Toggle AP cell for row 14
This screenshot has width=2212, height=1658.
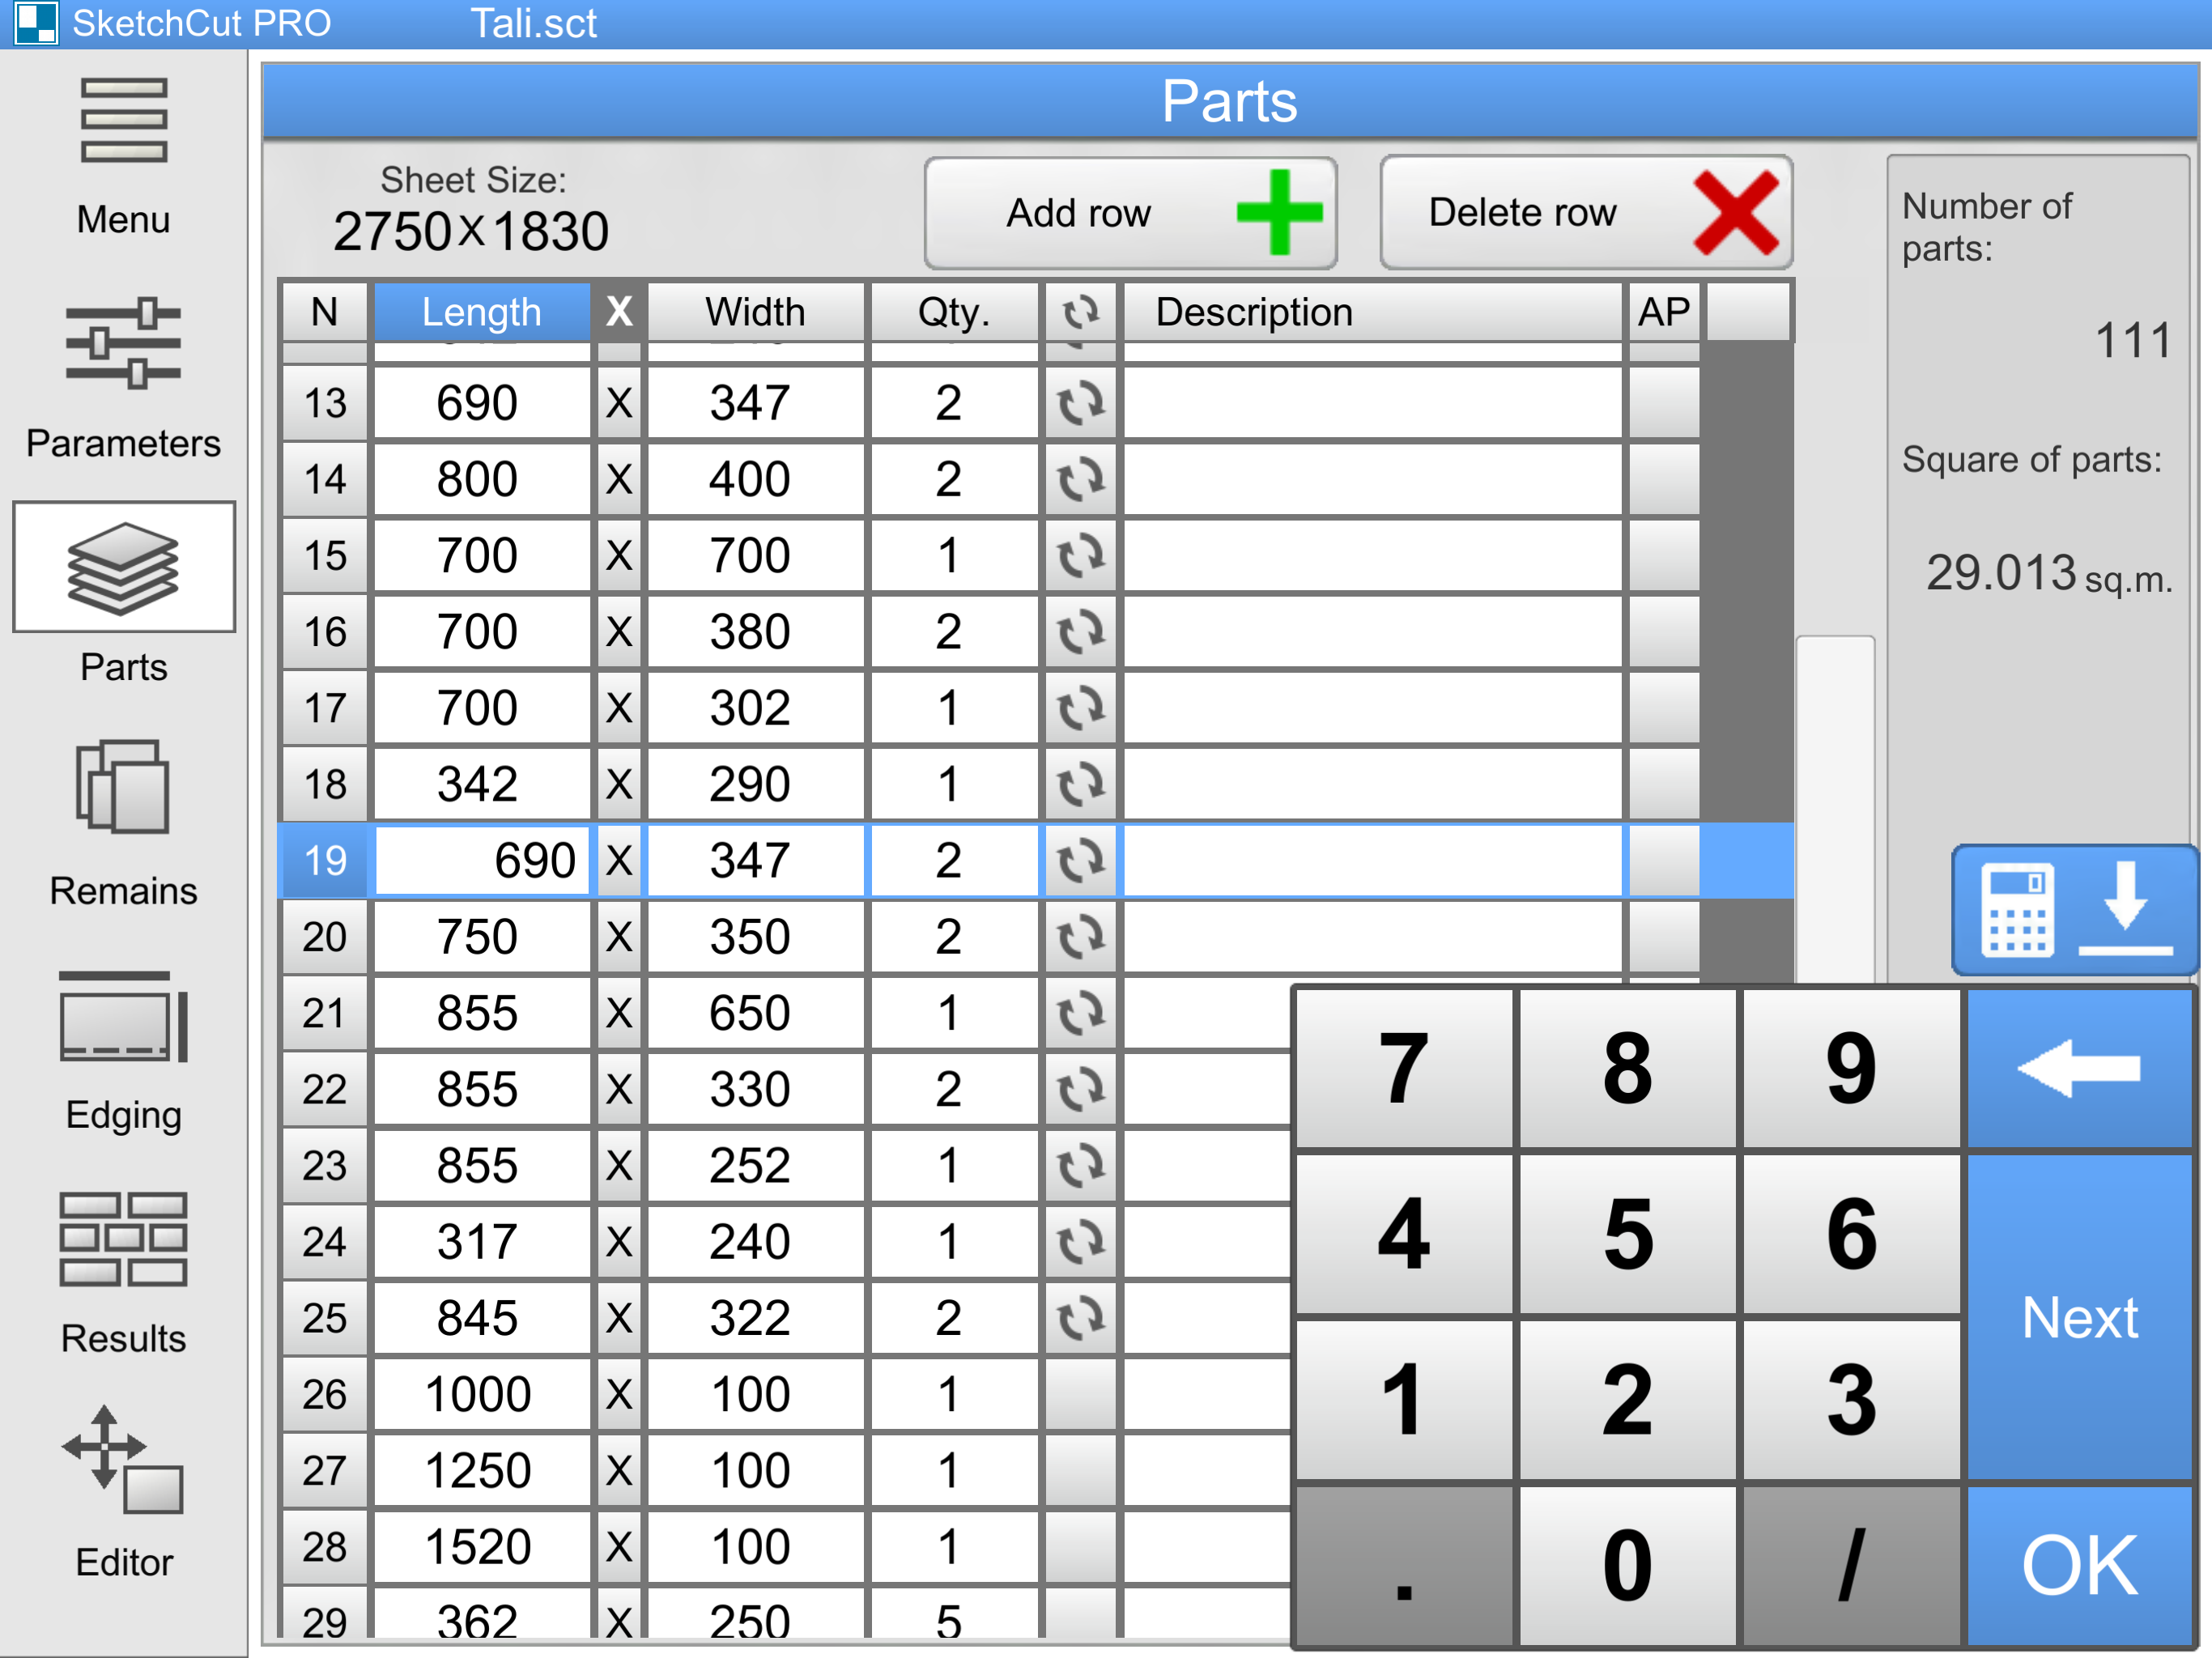pyautogui.click(x=1664, y=480)
